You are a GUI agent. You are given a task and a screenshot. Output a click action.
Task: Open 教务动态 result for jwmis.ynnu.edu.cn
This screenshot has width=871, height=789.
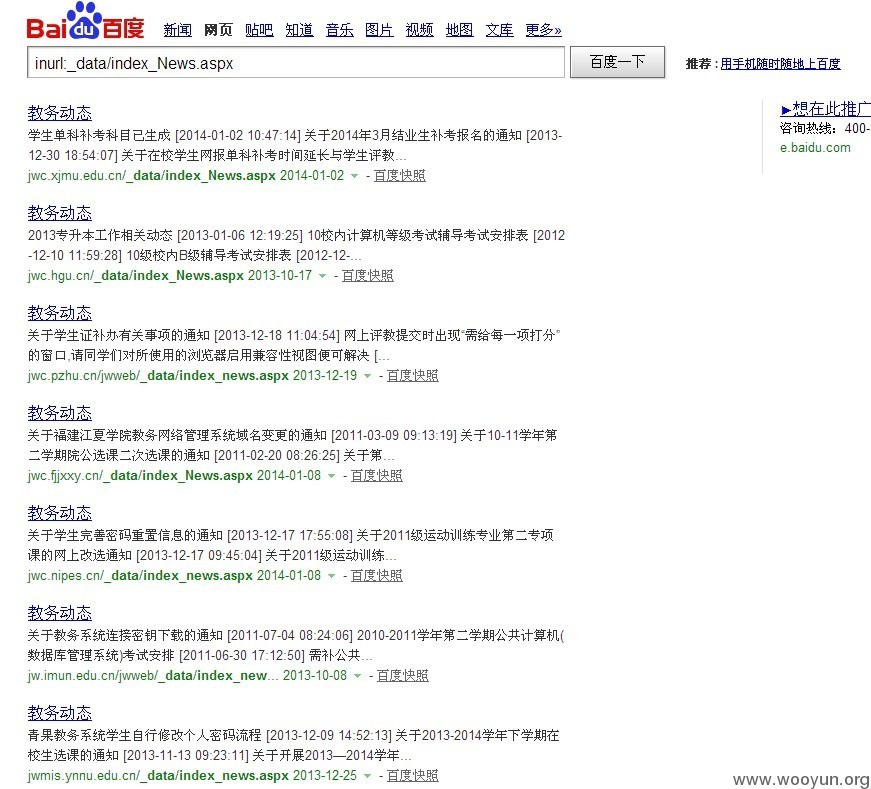59,713
